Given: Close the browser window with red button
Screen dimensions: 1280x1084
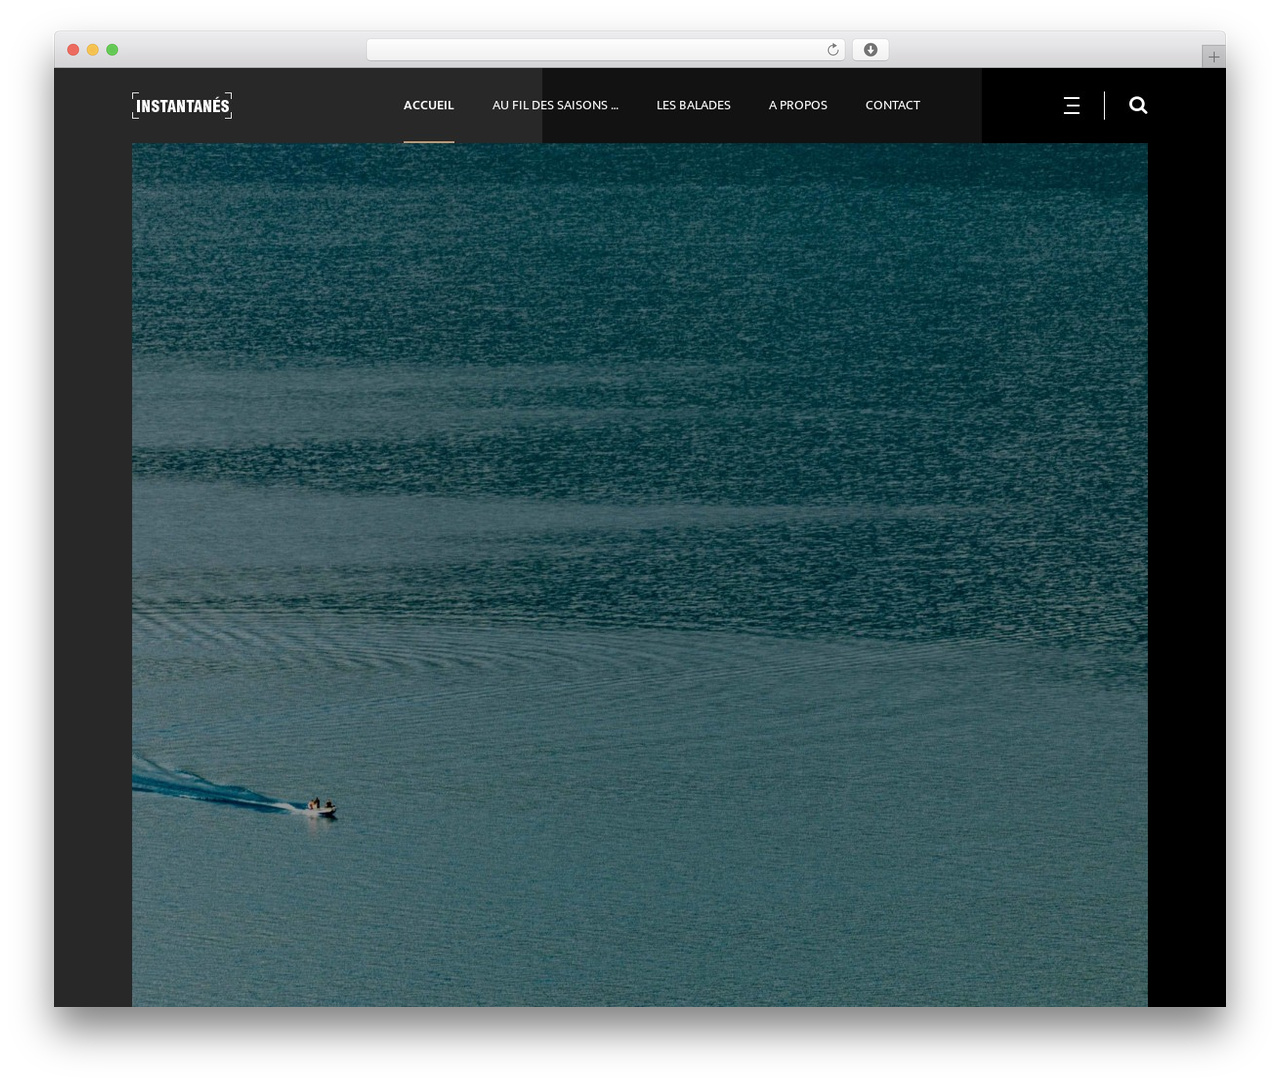Looking at the screenshot, I should [73, 50].
